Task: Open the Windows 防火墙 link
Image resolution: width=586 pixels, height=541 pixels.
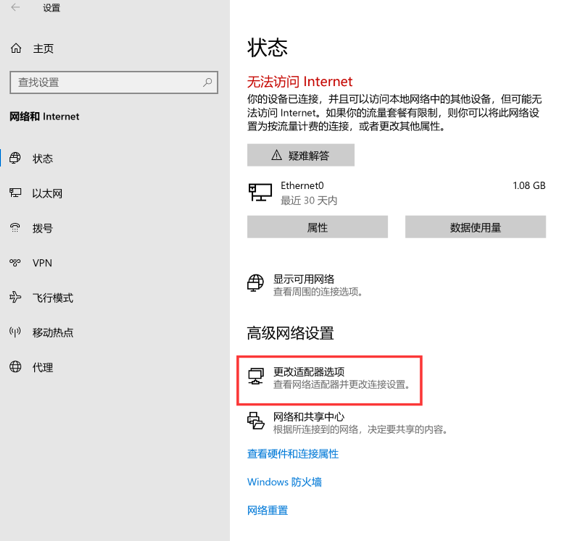Action: click(x=284, y=482)
